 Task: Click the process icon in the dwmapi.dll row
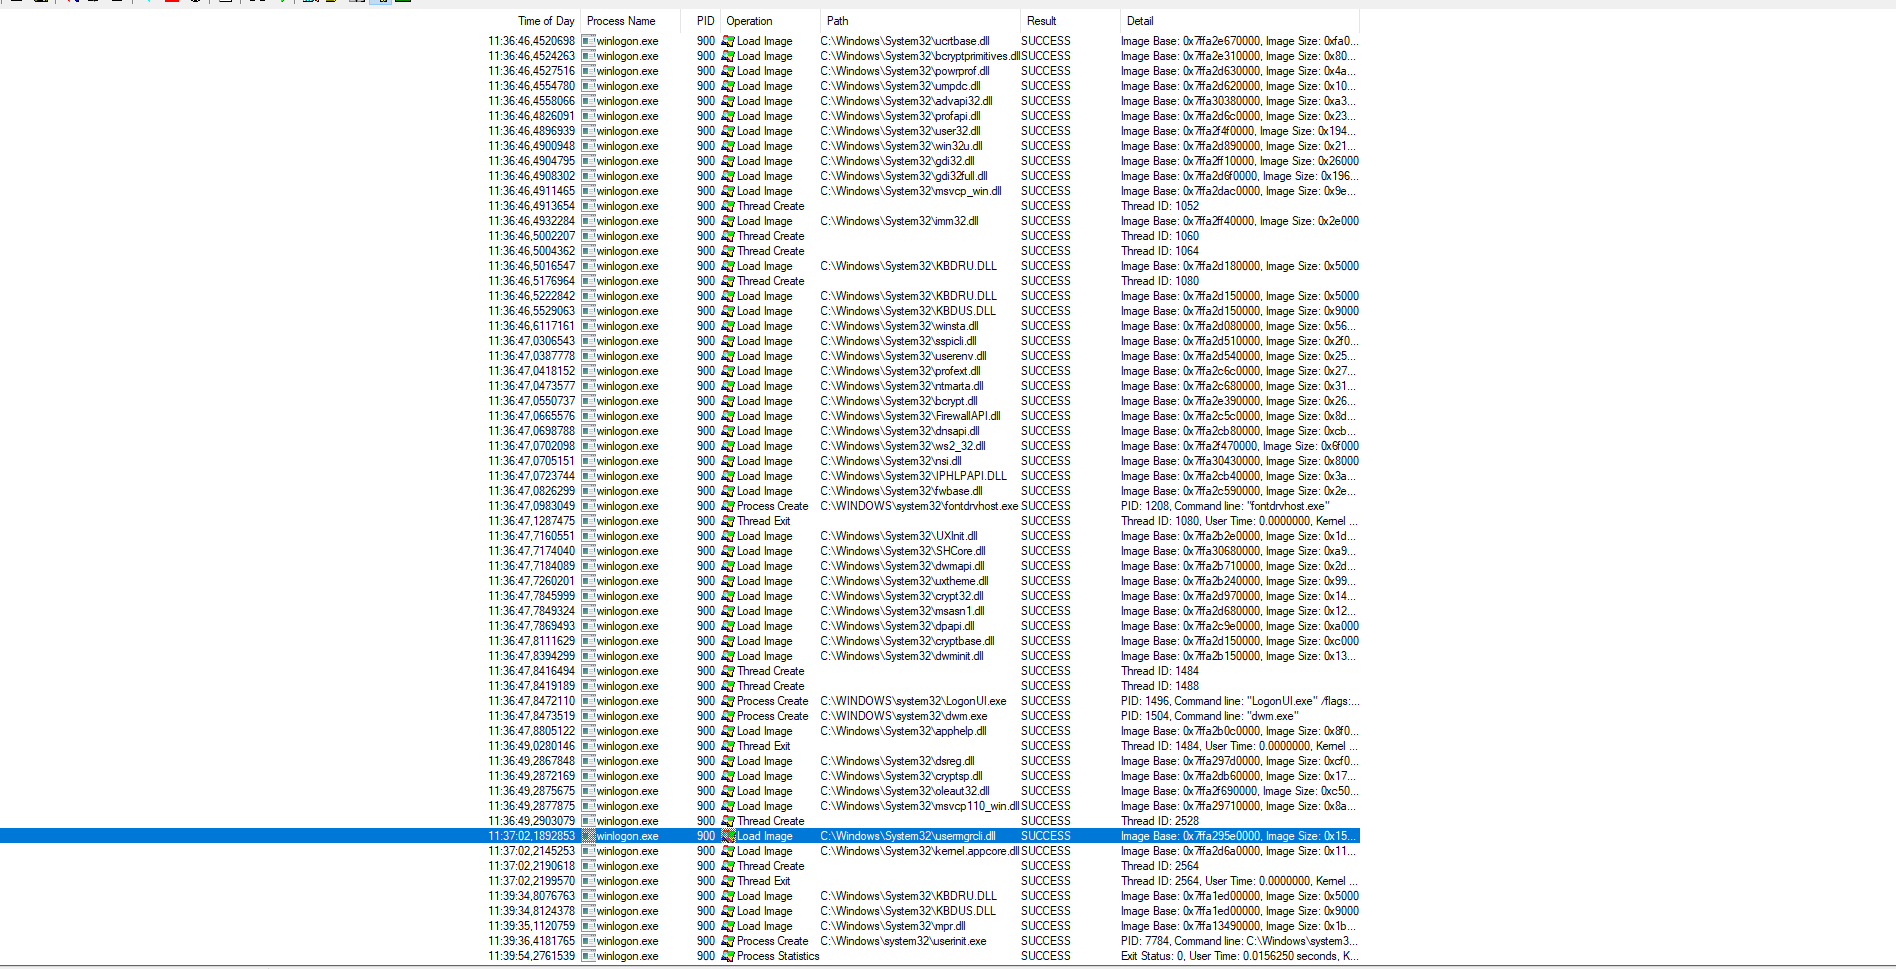[588, 566]
